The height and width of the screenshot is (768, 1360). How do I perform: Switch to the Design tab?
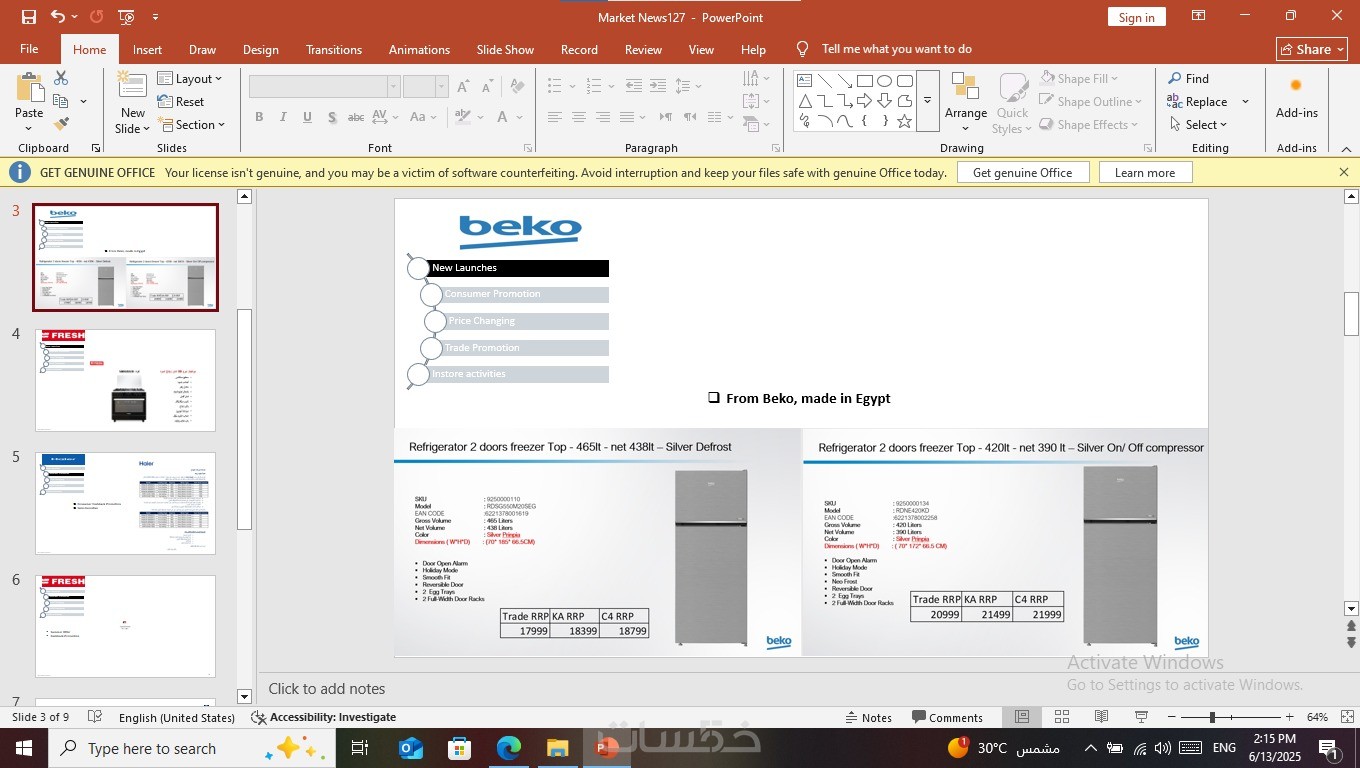260,49
